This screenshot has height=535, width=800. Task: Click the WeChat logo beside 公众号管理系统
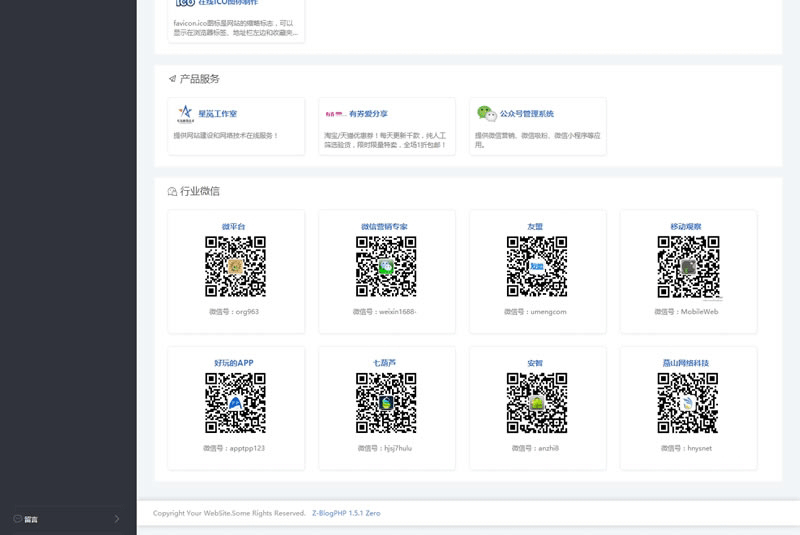point(487,113)
